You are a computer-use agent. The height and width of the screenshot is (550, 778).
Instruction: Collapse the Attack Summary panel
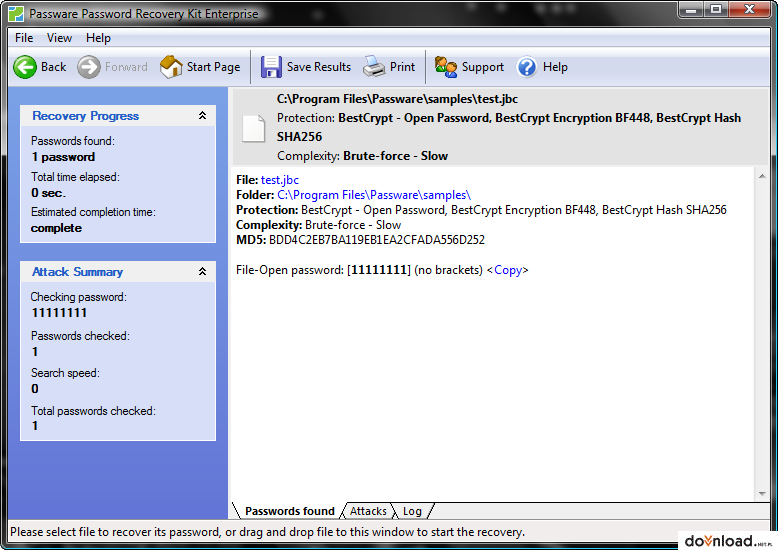[202, 272]
